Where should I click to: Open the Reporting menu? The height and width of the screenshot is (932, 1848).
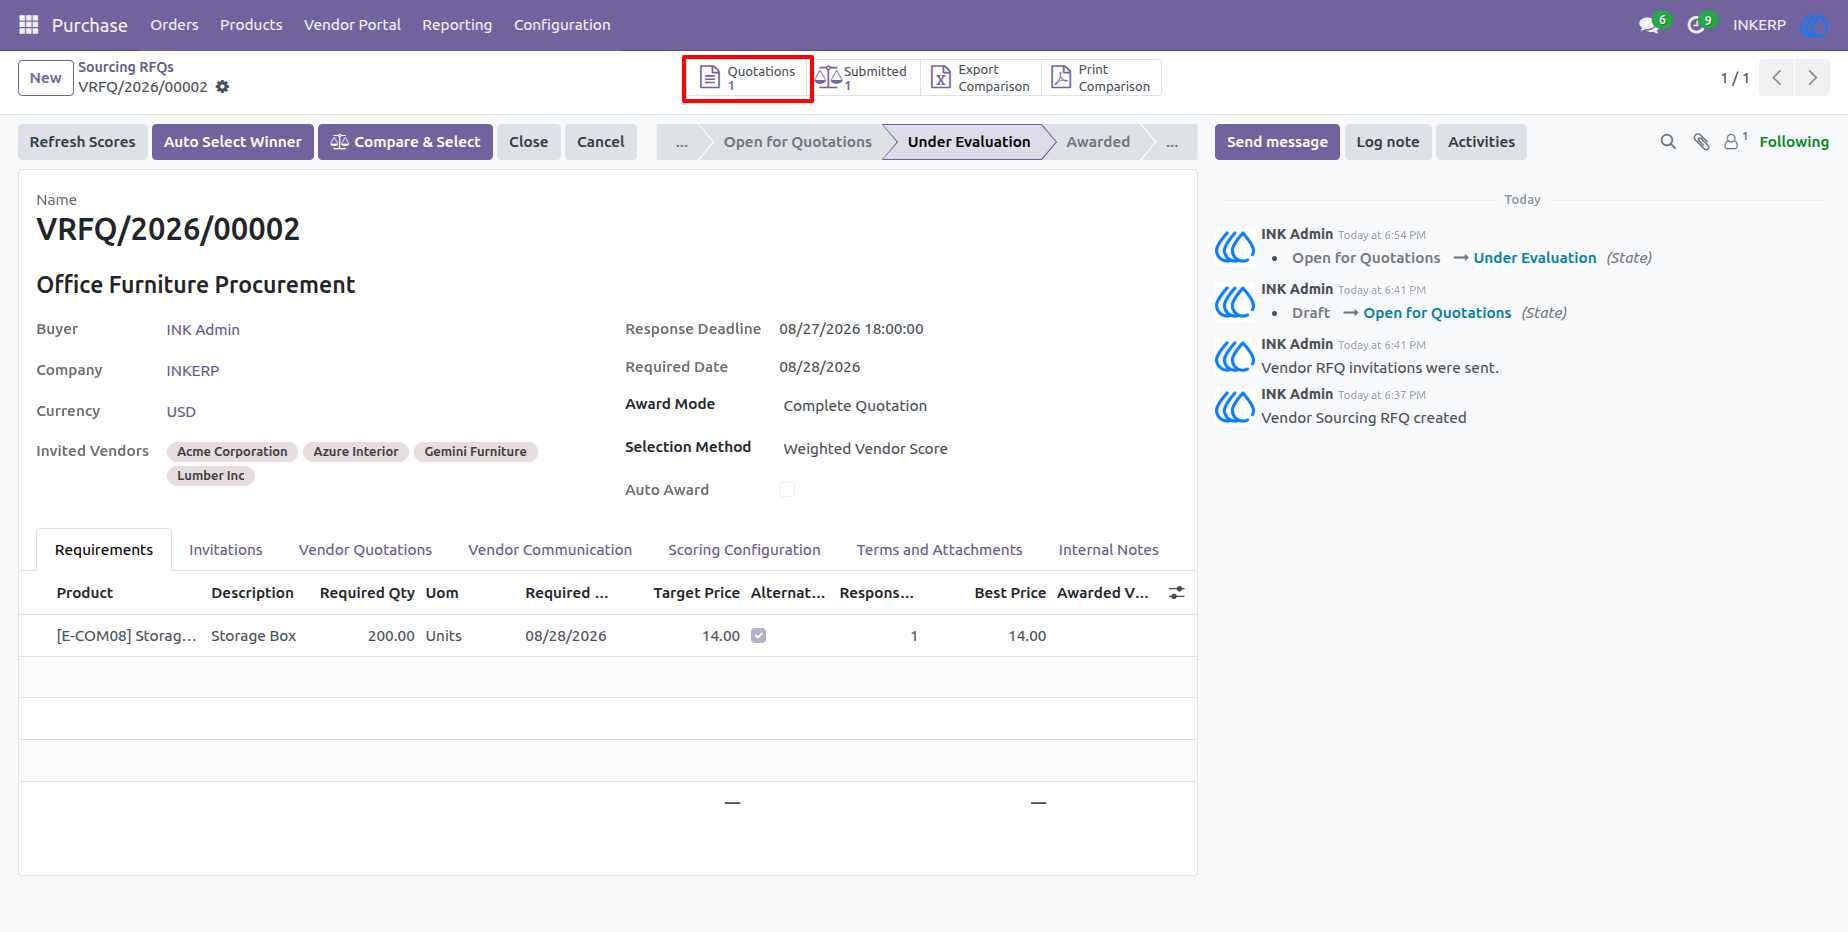[x=457, y=25]
